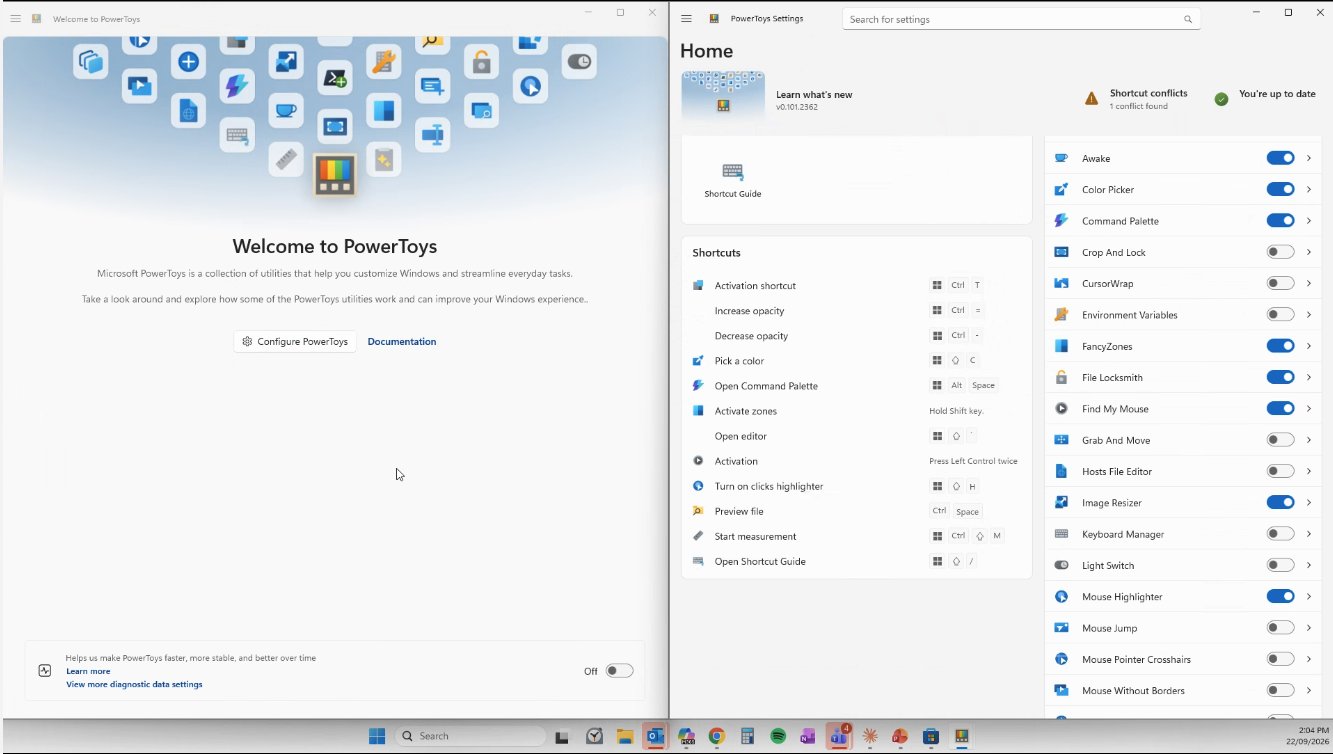
Task: Enable the CursorWrap toggle
Action: [1280, 284]
